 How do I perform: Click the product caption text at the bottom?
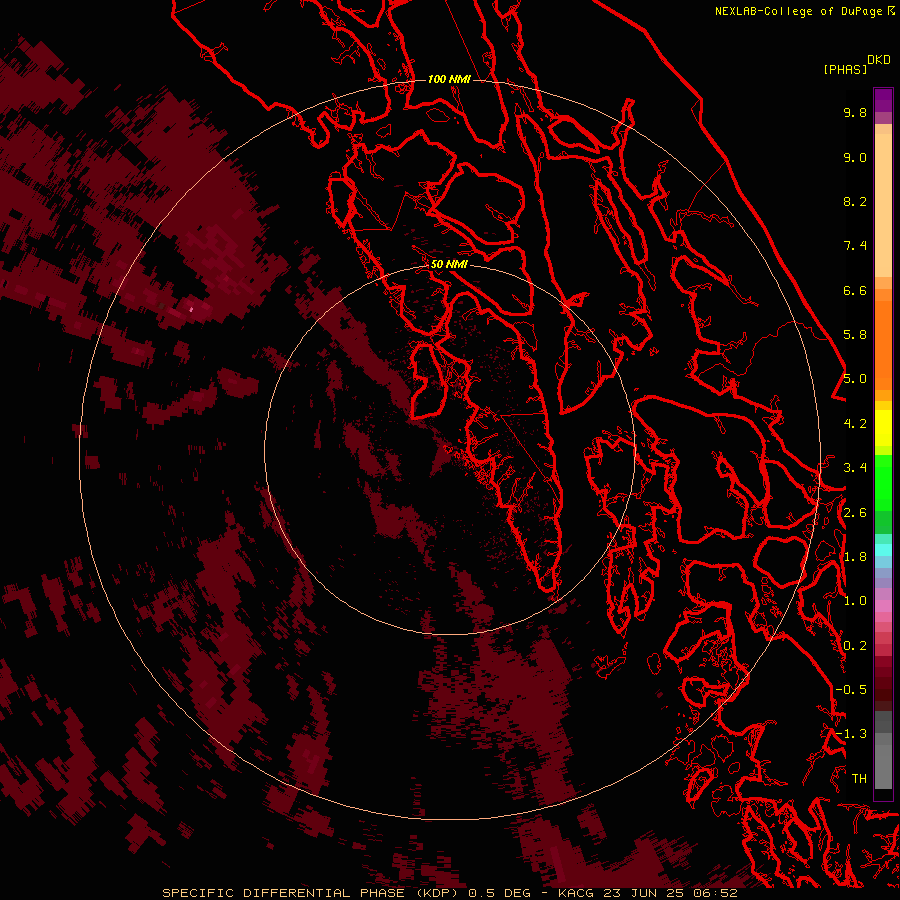pos(449,893)
